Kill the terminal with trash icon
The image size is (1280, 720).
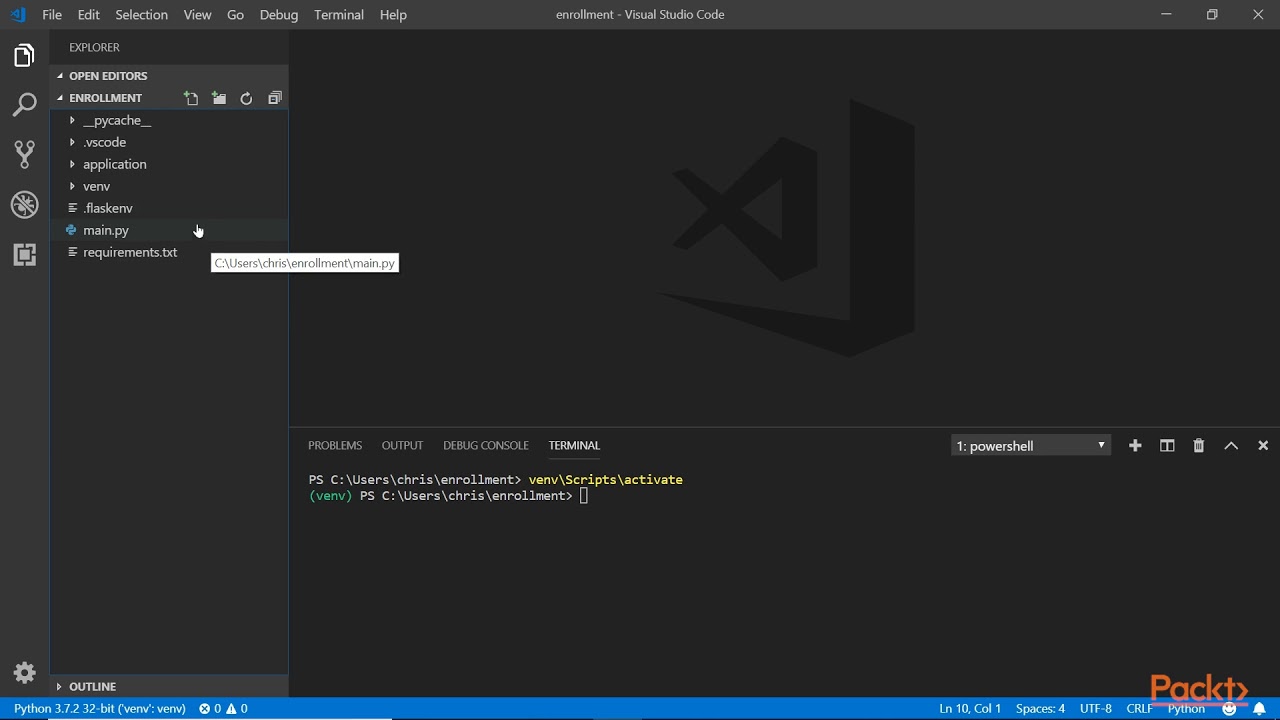1199,446
